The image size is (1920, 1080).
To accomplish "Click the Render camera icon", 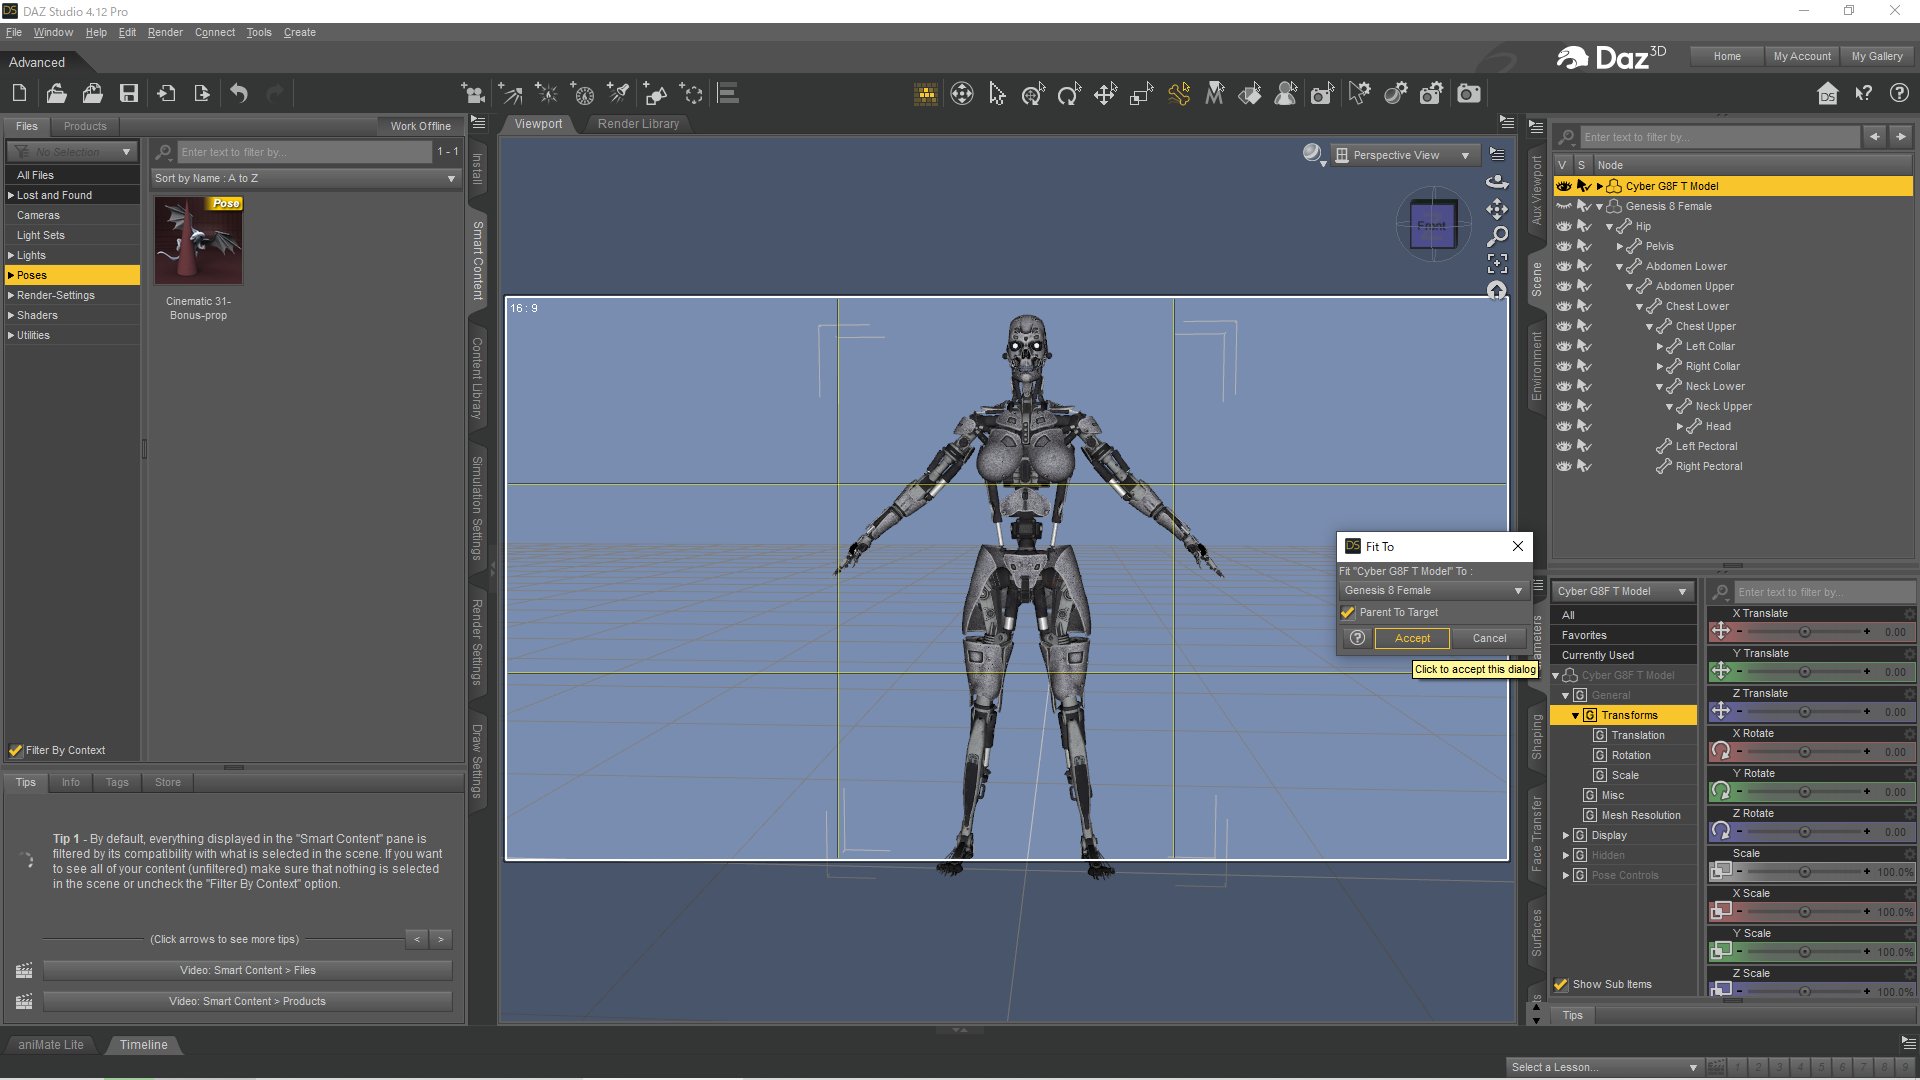I will (x=1468, y=94).
